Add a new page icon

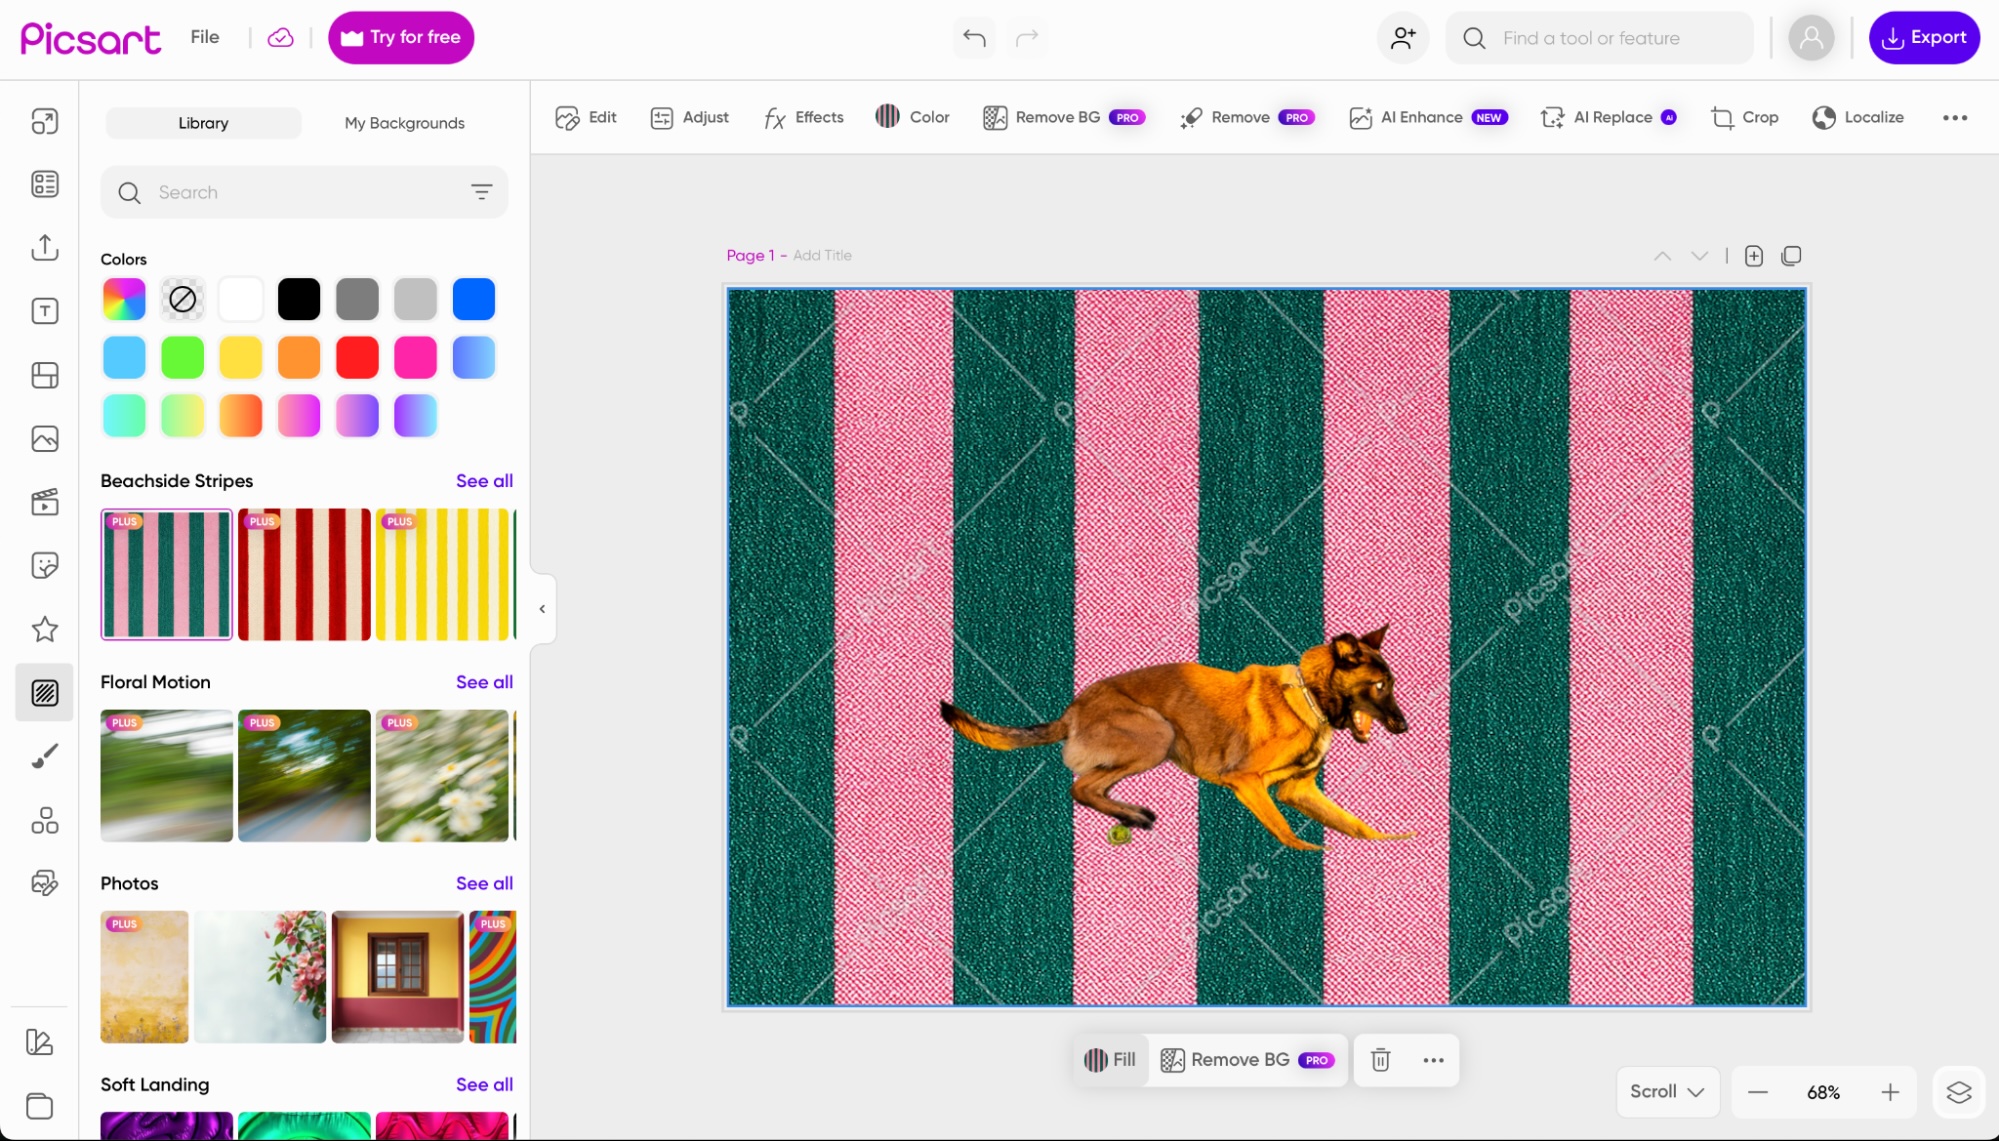pos(1753,256)
